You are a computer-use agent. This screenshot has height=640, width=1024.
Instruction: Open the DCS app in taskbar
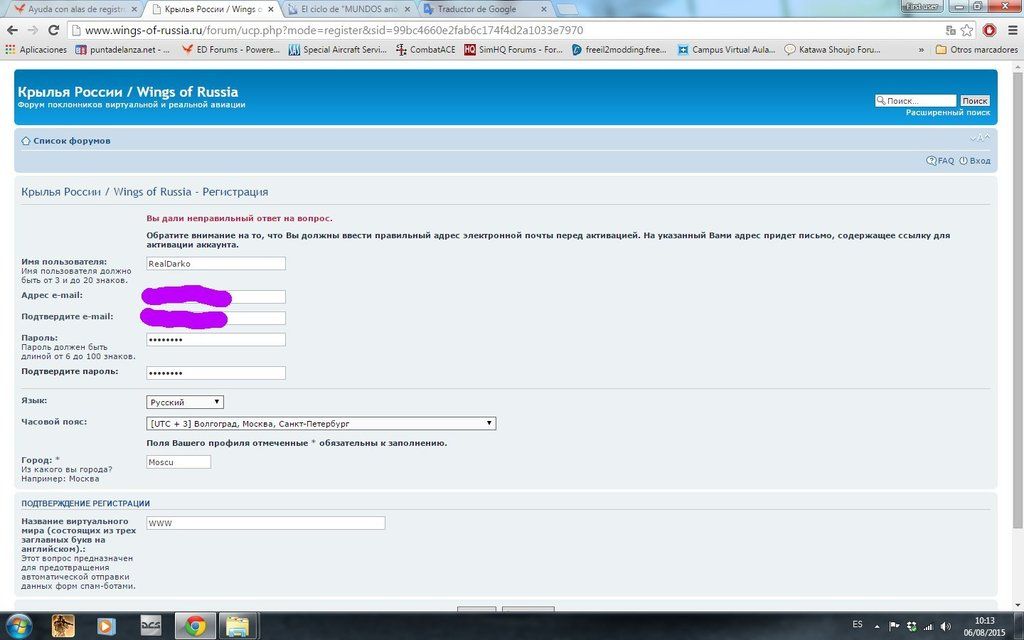click(x=151, y=626)
